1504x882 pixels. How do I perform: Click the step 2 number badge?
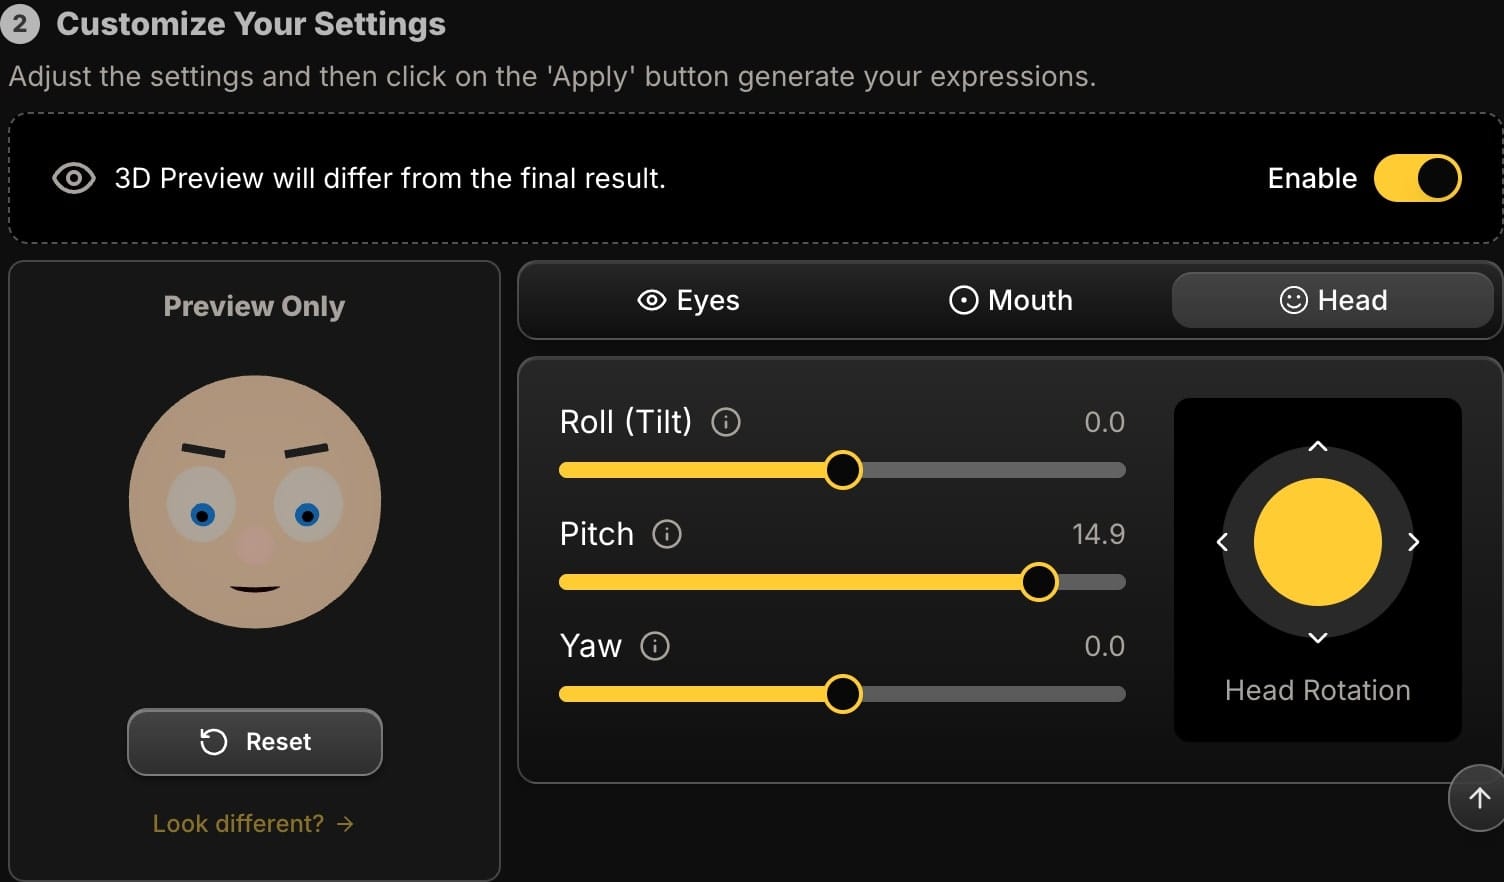point(19,24)
